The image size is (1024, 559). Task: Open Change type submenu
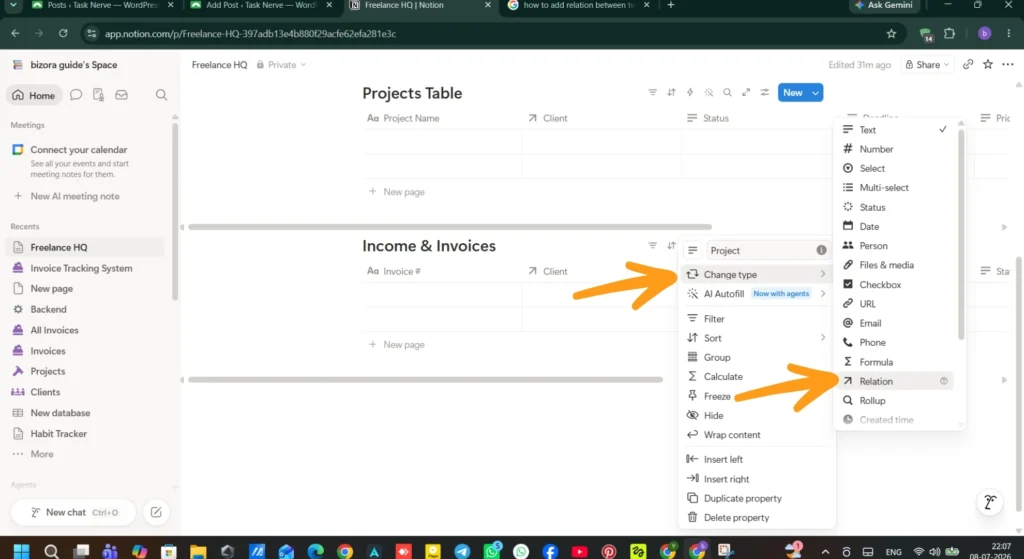click(756, 274)
